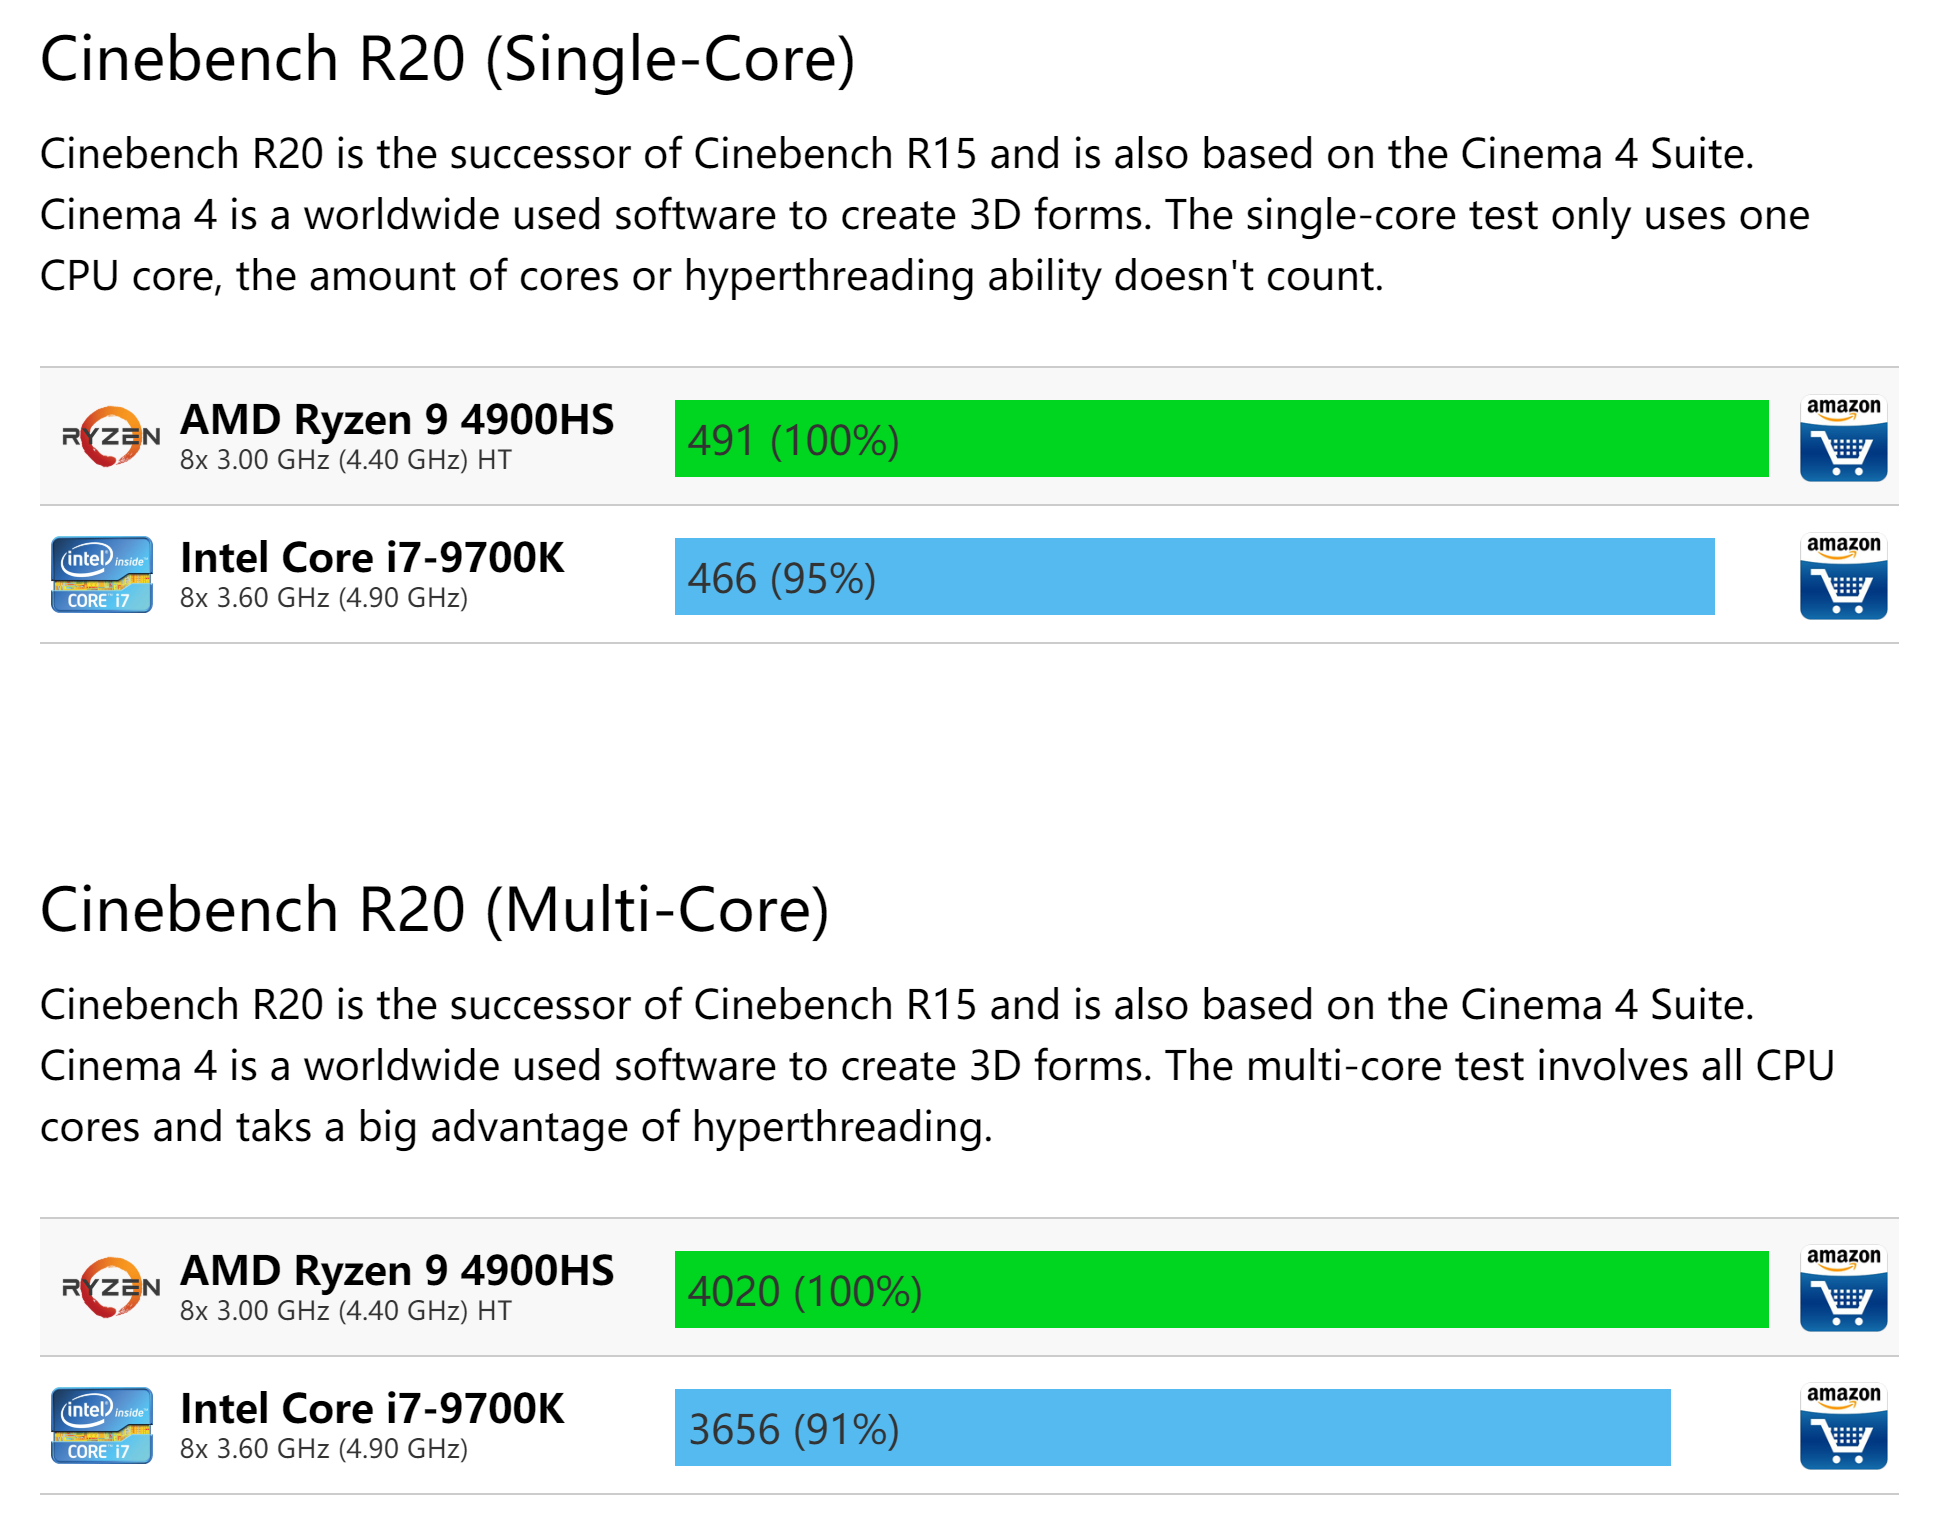Click the blue 3656 (91%) score bar

pyautogui.click(x=1172, y=1428)
